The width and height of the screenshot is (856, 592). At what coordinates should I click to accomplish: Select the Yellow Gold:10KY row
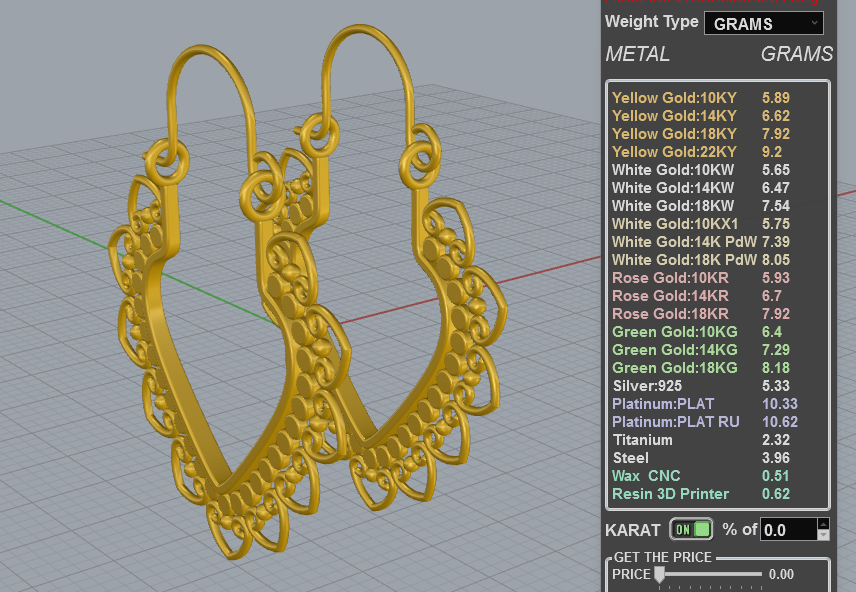(x=718, y=98)
